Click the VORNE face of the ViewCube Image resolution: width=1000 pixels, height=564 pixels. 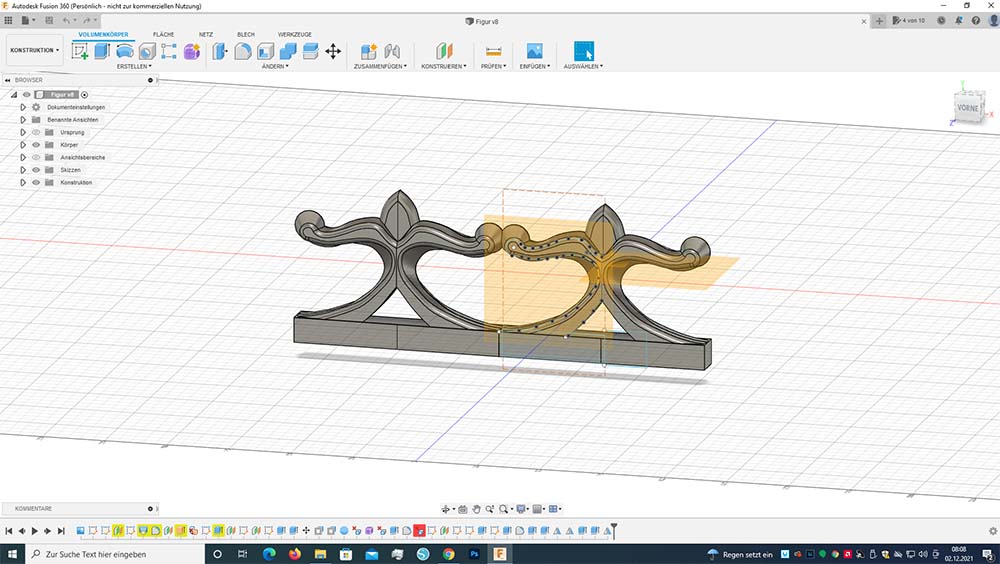(967, 107)
